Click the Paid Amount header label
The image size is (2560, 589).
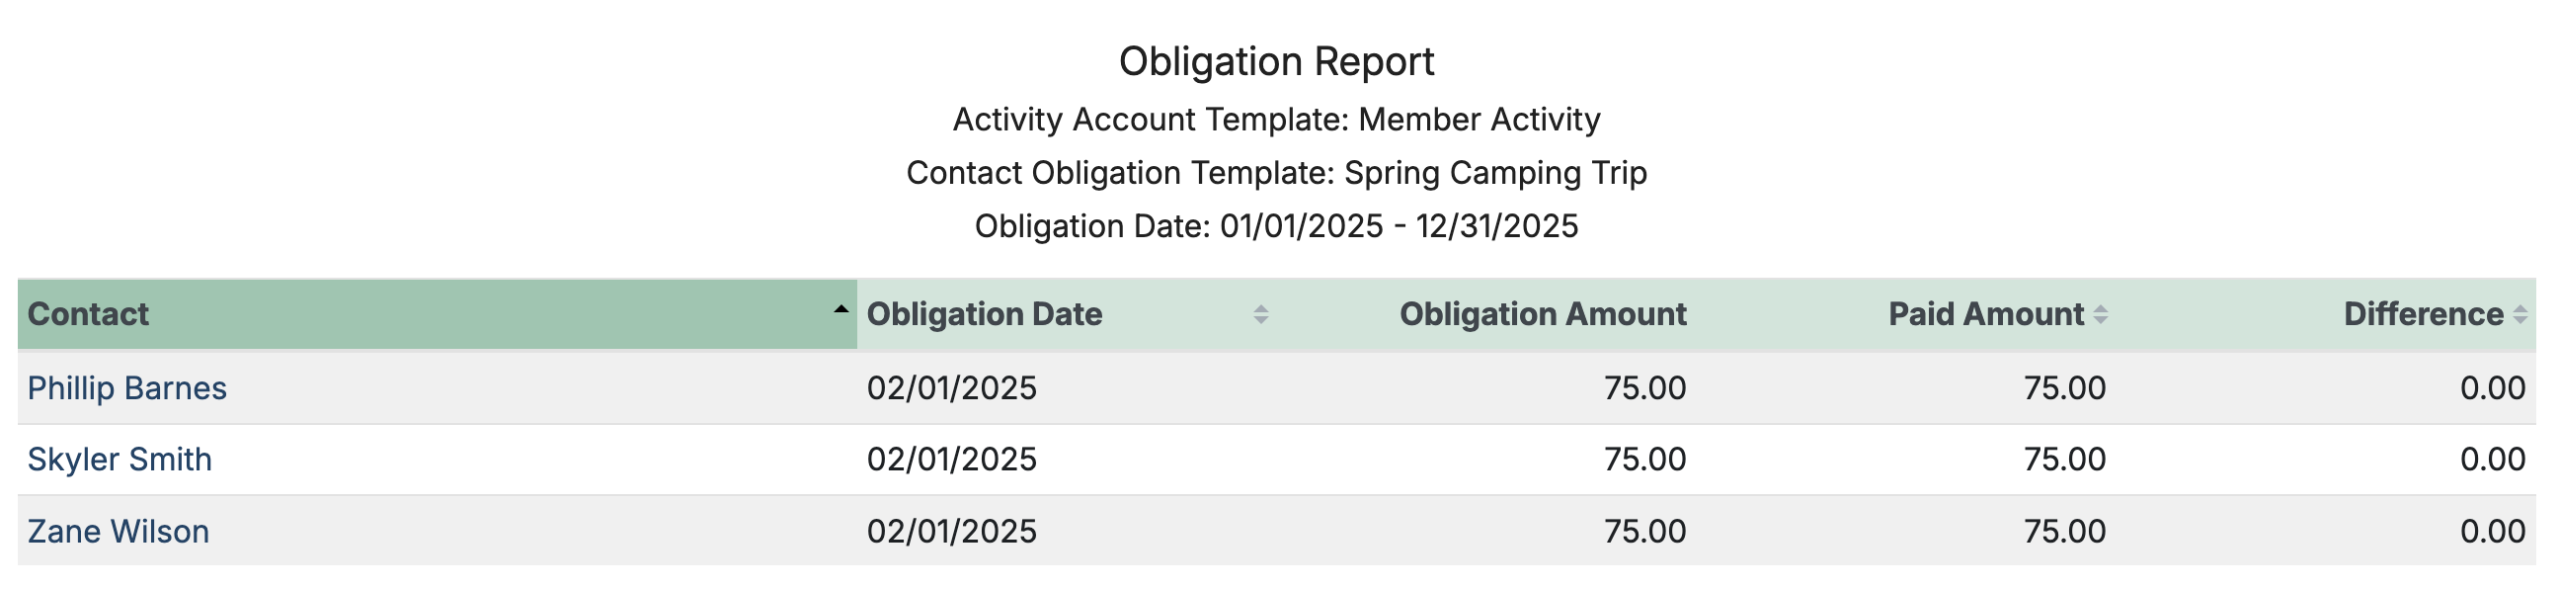(1985, 314)
